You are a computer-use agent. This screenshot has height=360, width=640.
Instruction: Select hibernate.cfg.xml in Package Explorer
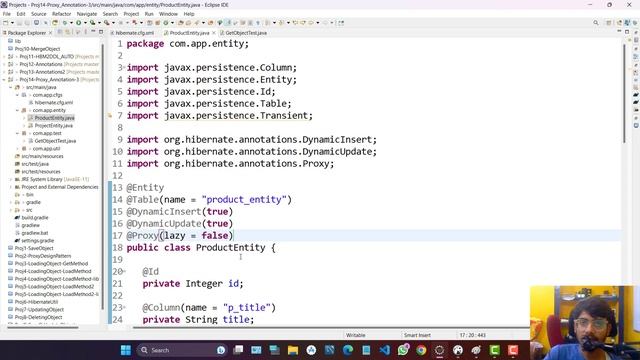tap(53, 102)
